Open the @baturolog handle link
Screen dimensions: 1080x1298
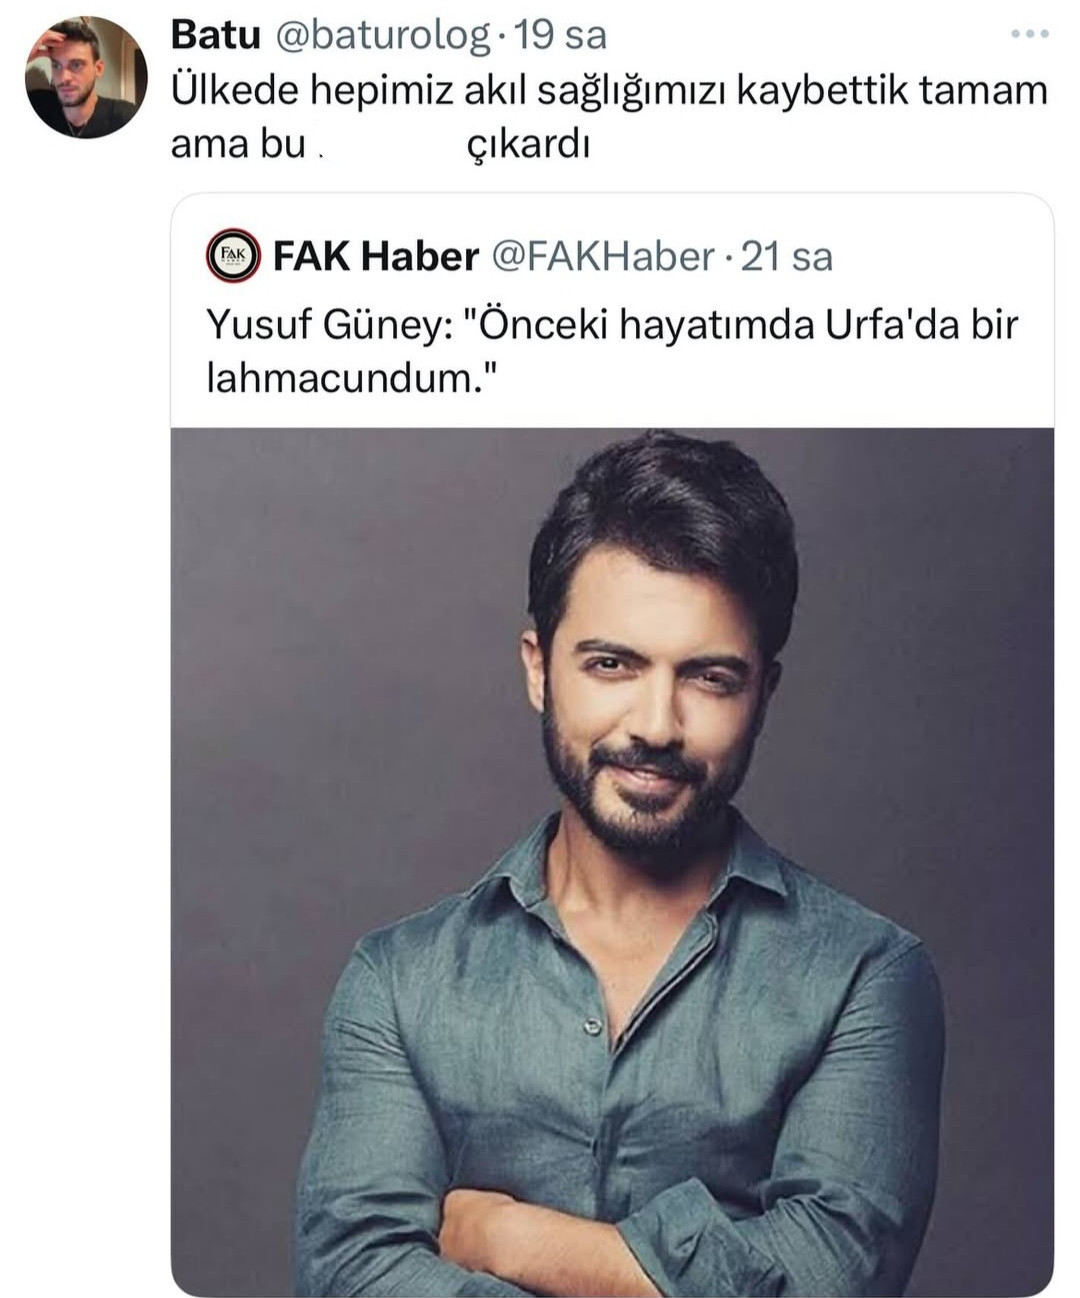(x=381, y=36)
